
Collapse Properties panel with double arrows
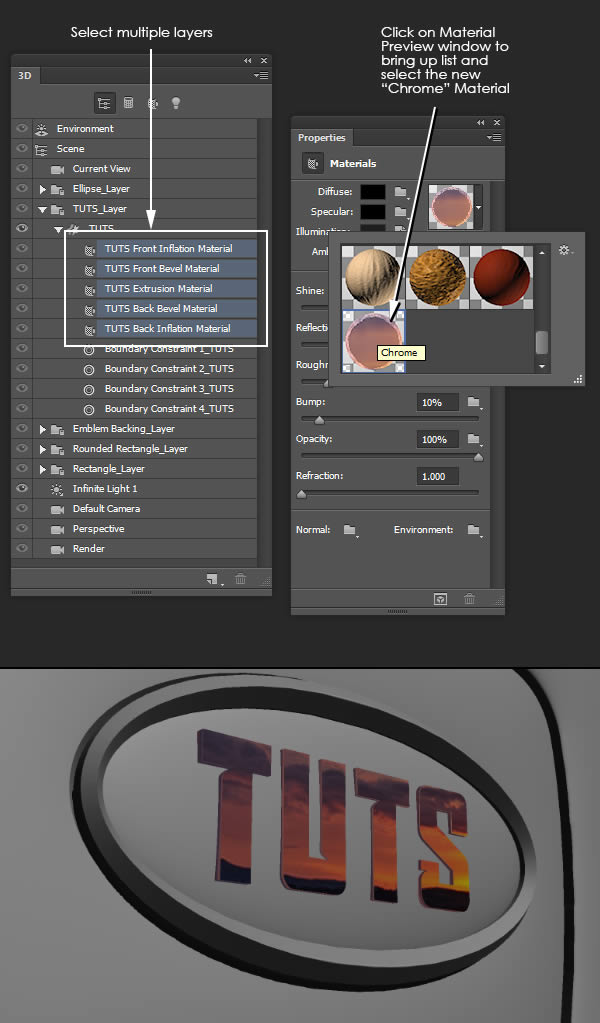tap(481, 122)
